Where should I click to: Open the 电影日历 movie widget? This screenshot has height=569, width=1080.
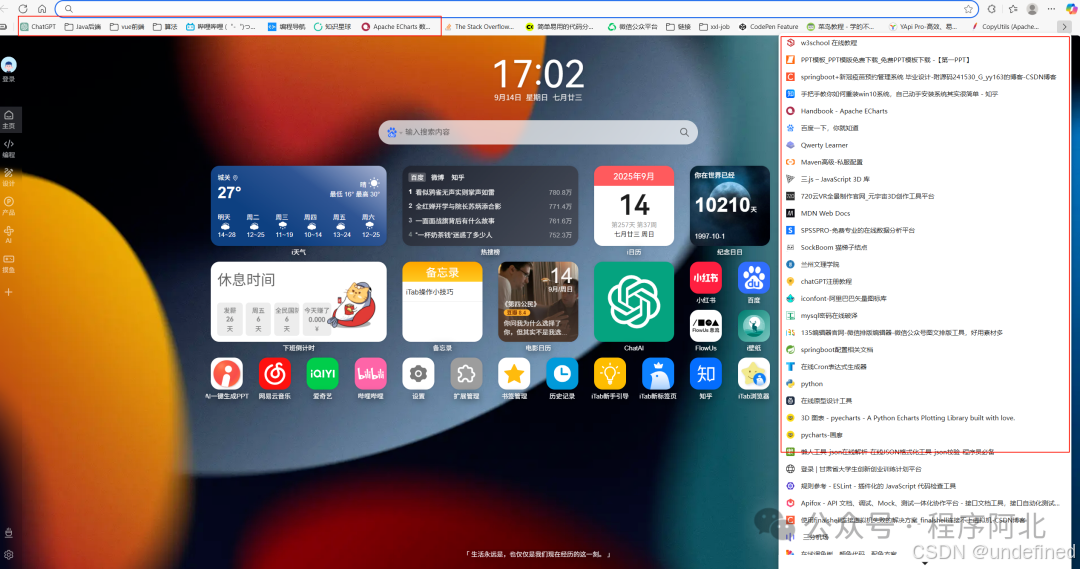pyautogui.click(x=538, y=302)
